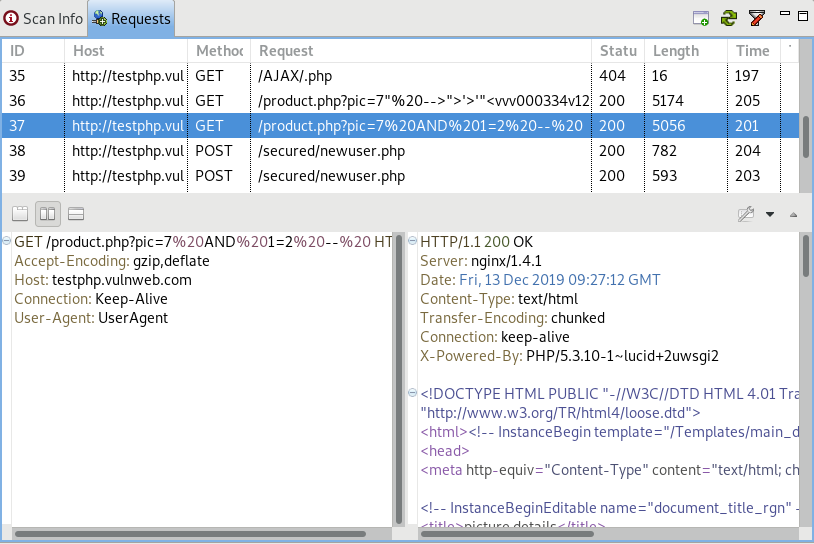Image resolution: width=814 pixels, height=544 pixels.
Task: Collapse the panel with the up-arrow icon
Action: (794, 214)
